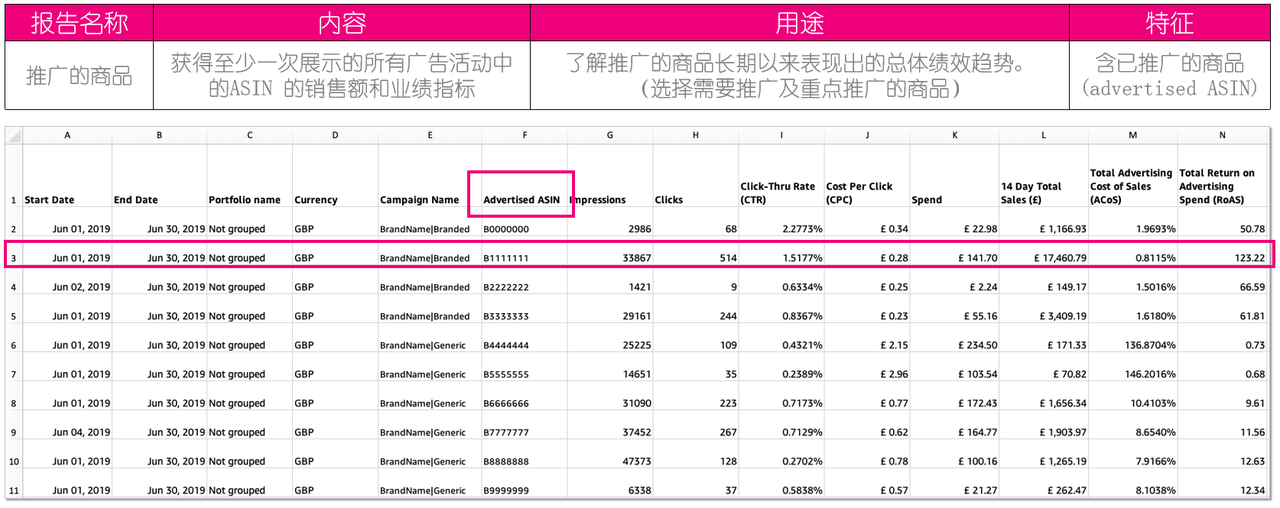Select the '推广的商品' report name cell
Image resolution: width=1280 pixels, height=508 pixels.
[79, 76]
